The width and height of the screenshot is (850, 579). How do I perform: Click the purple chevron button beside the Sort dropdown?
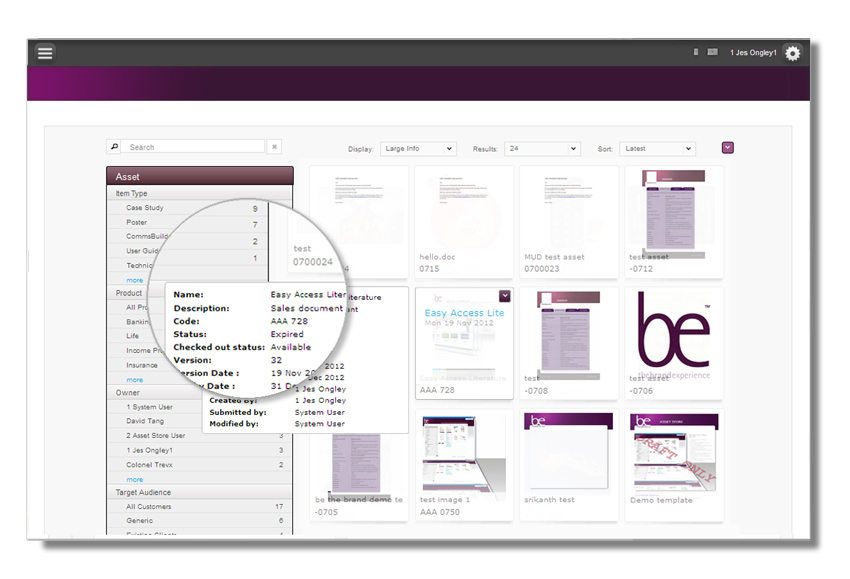click(727, 146)
